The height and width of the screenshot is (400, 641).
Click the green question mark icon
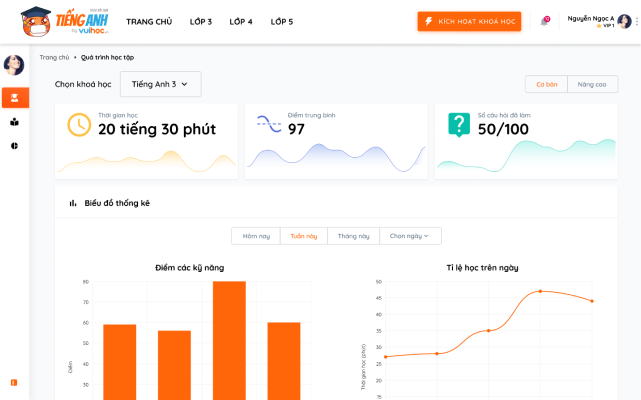click(x=459, y=125)
